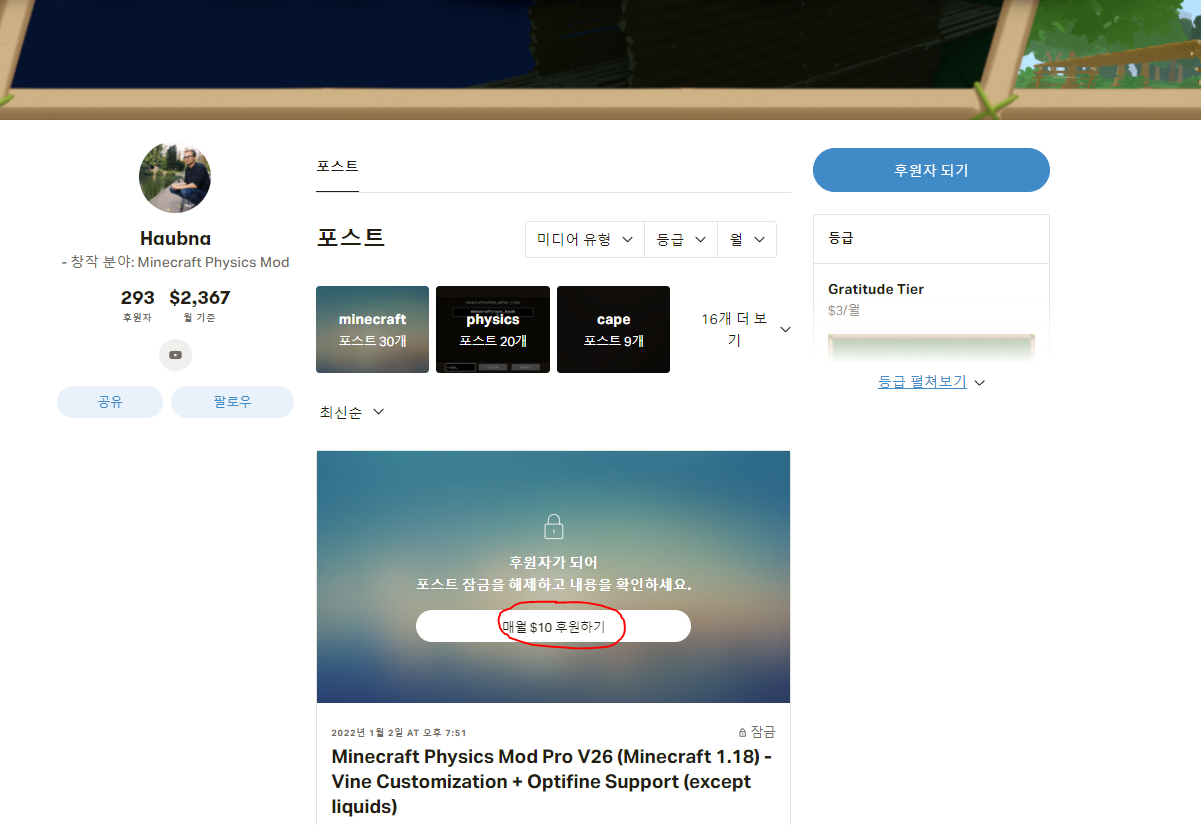Click the $2,367 monthly earnings

[200, 305]
